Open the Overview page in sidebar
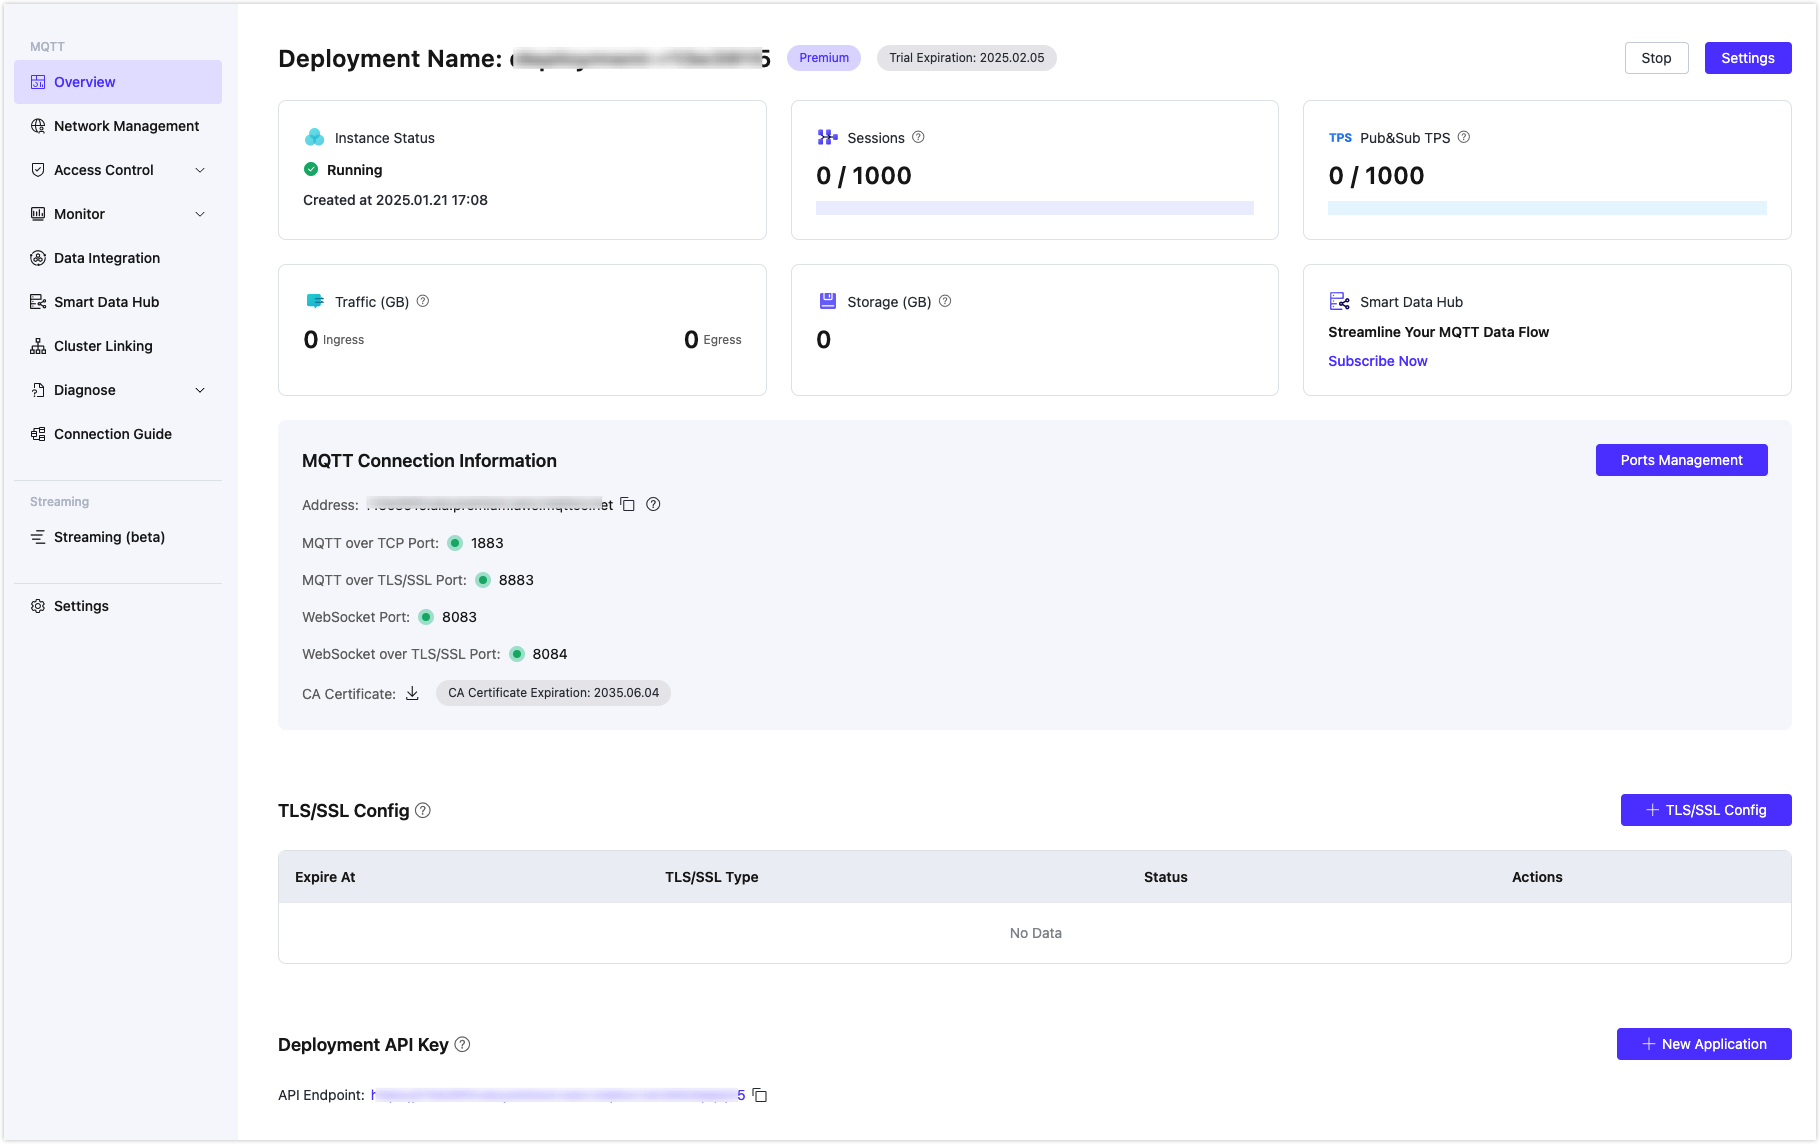Viewport: 1820px width, 1144px height. coord(118,82)
